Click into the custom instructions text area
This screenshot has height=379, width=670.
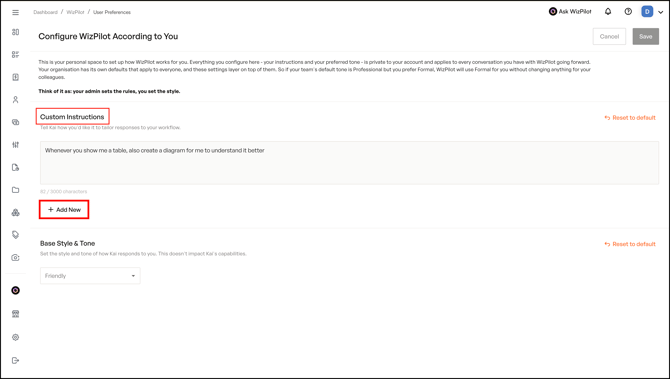[349, 163]
